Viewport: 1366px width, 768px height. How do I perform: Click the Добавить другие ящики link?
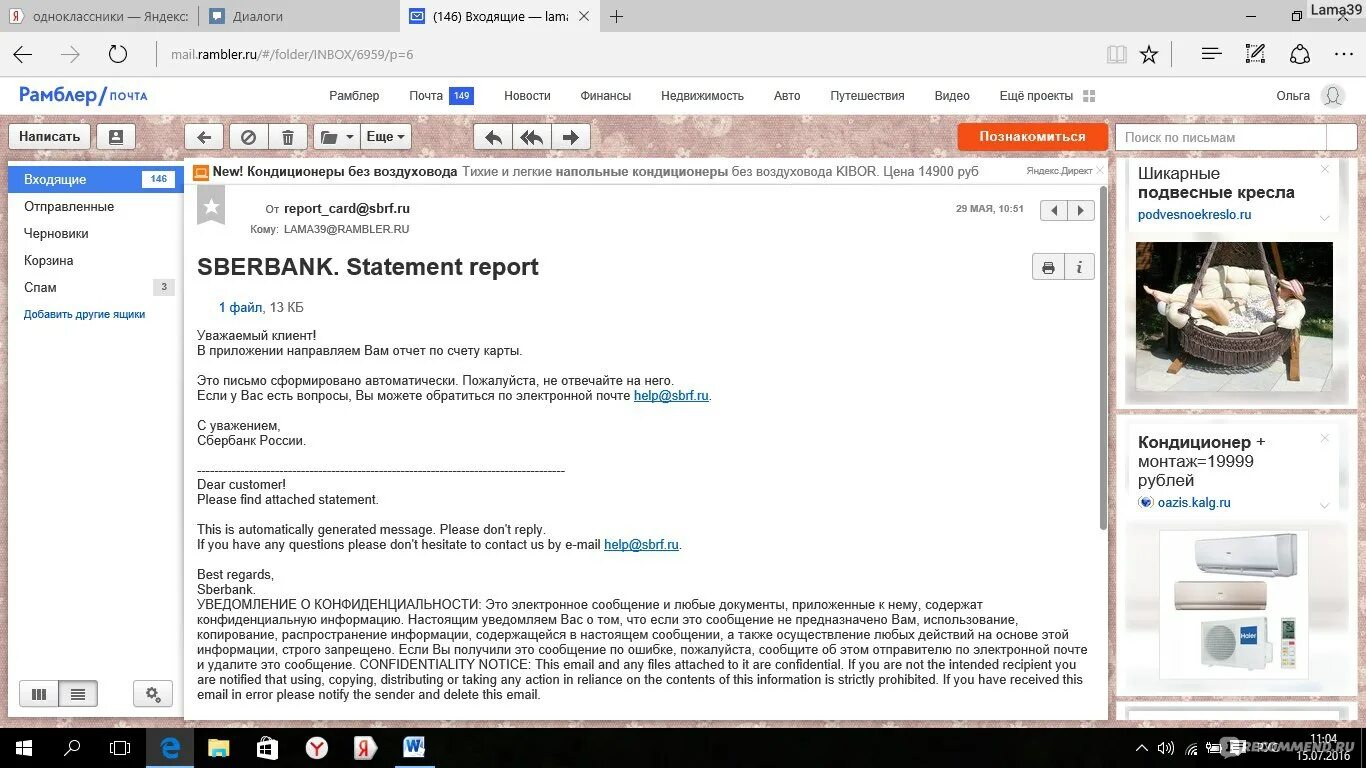coord(85,314)
